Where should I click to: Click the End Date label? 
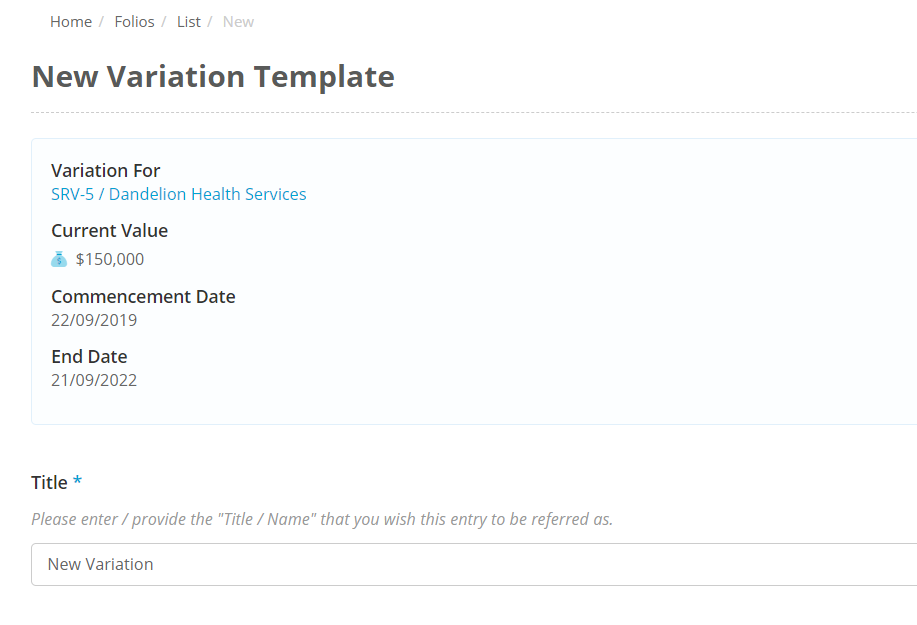[89, 357]
